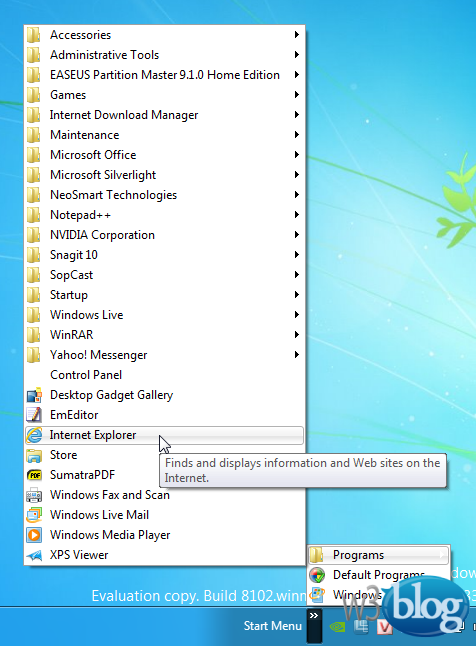
Task: Click the Windows Live Mail text
Action: 99,515
